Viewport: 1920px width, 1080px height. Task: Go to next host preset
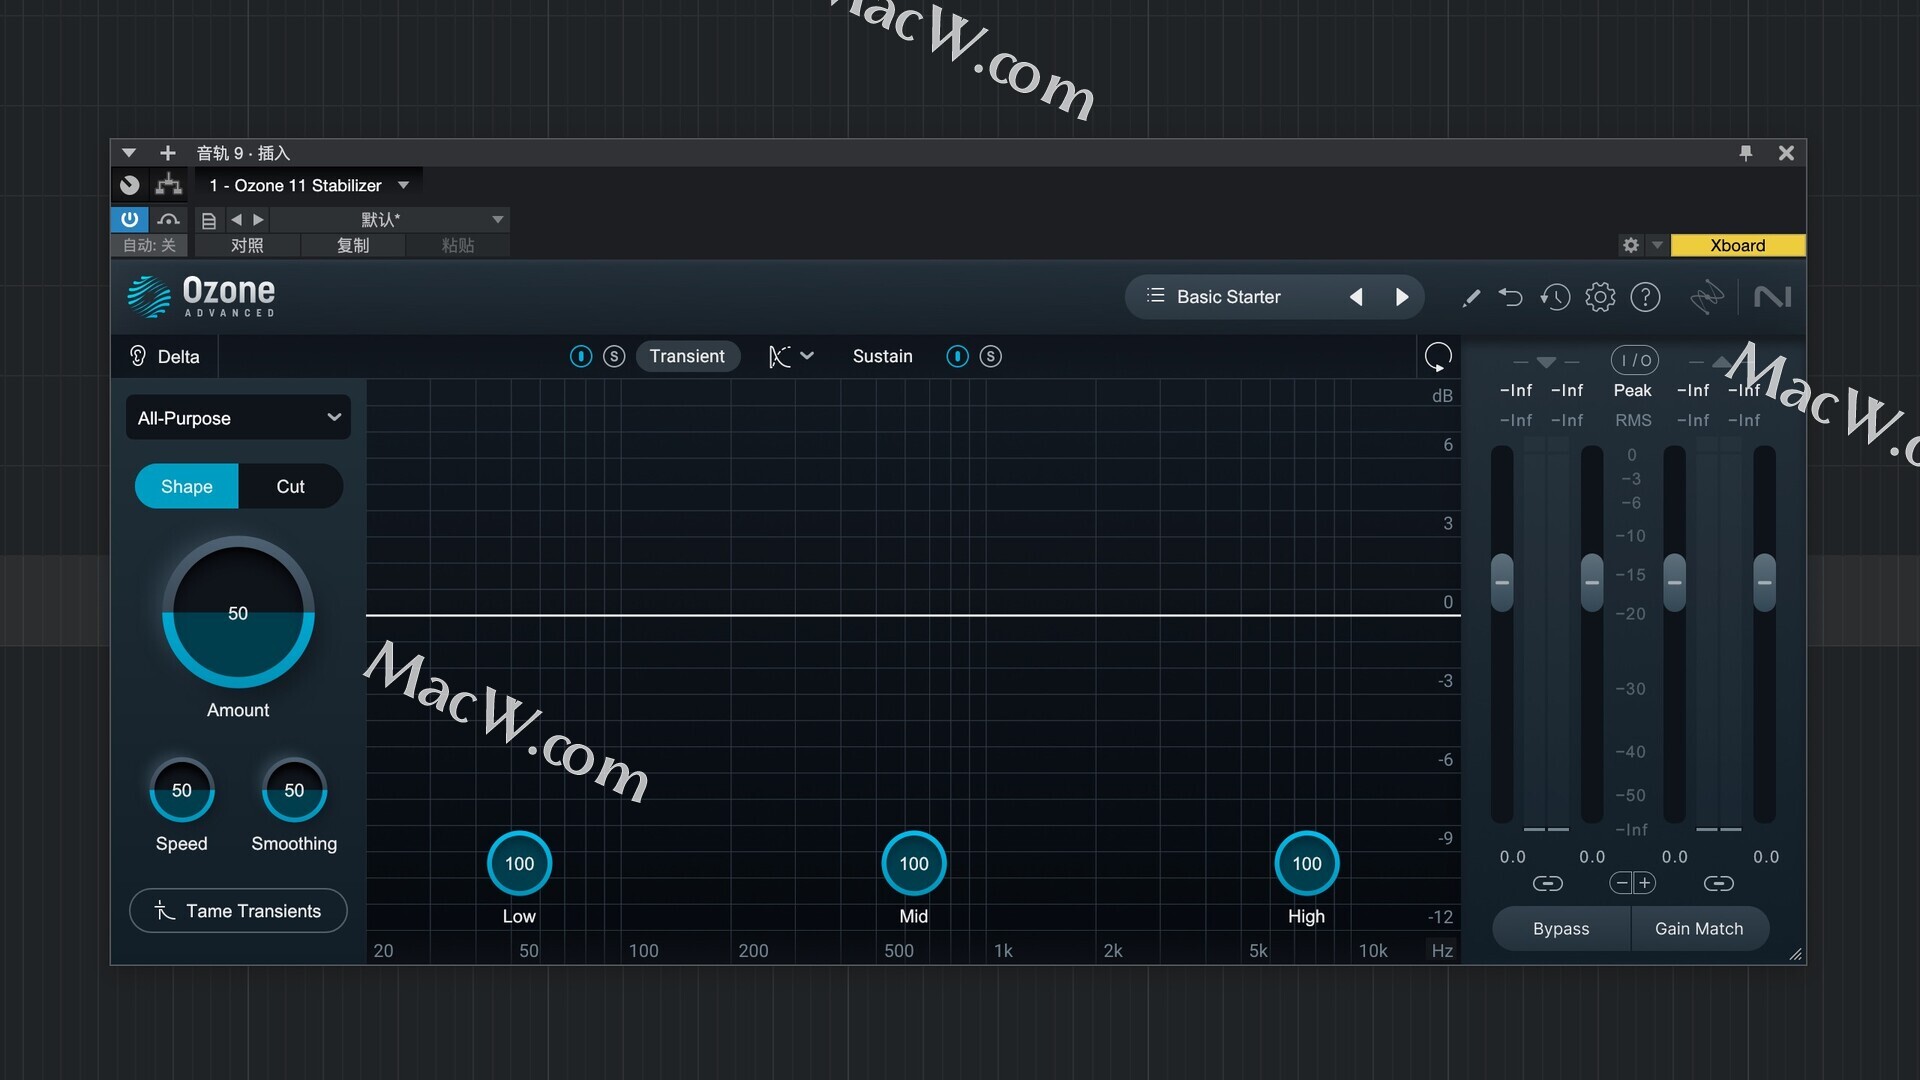(258, 220)
